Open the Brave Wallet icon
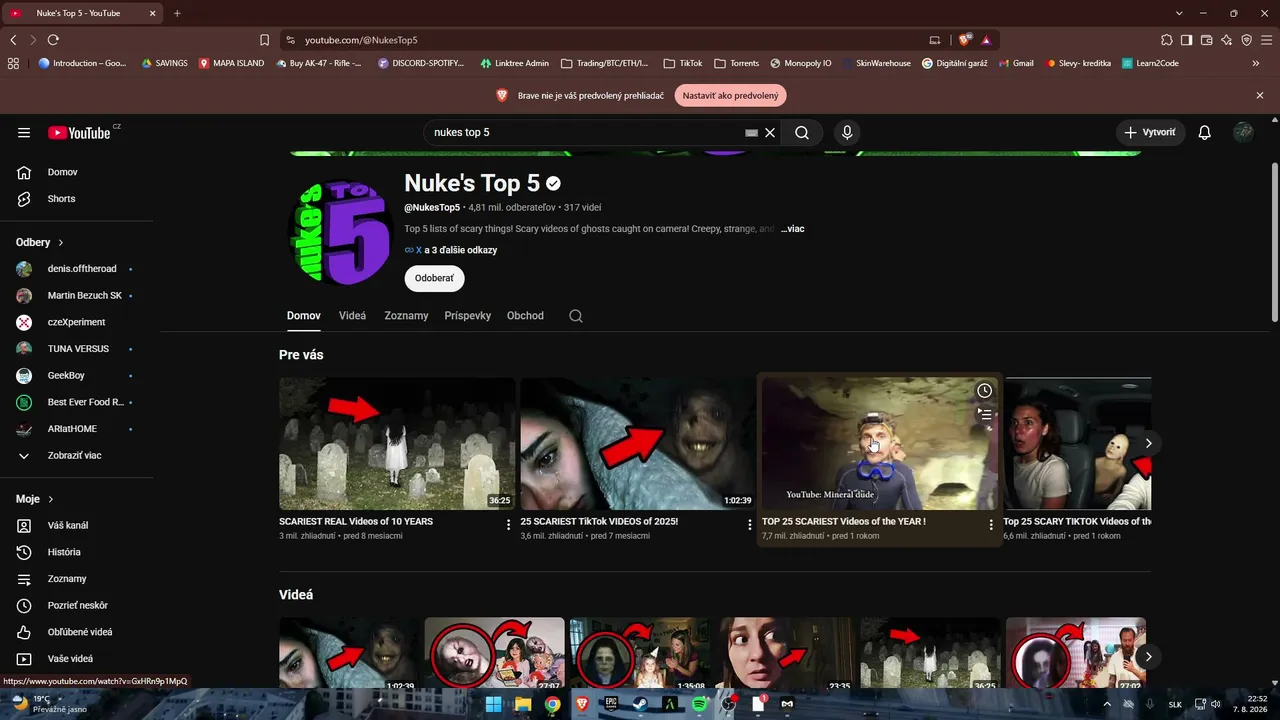This screenshot has height=720, width=1280. 1207,40
